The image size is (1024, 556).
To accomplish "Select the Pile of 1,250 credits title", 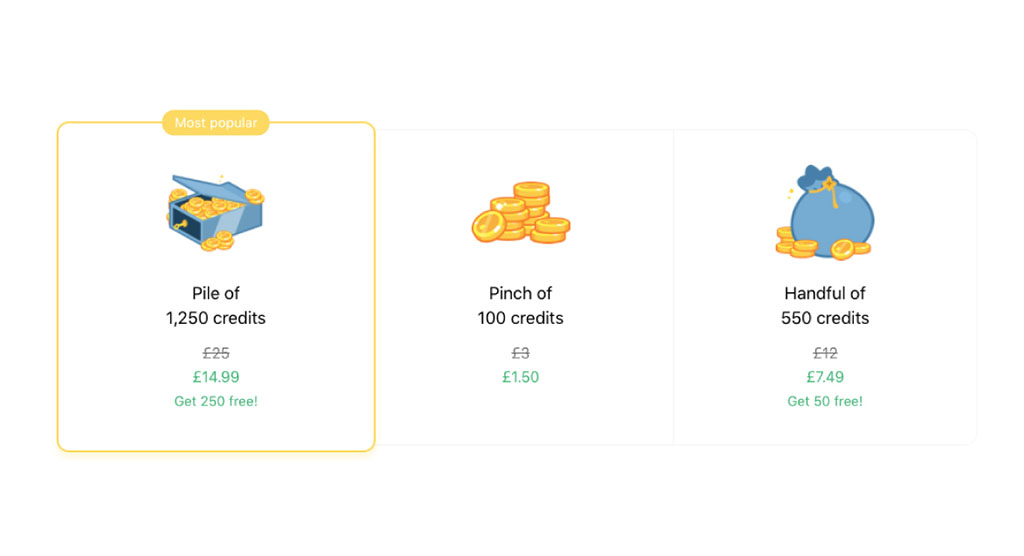I will (x=216, y=306).
